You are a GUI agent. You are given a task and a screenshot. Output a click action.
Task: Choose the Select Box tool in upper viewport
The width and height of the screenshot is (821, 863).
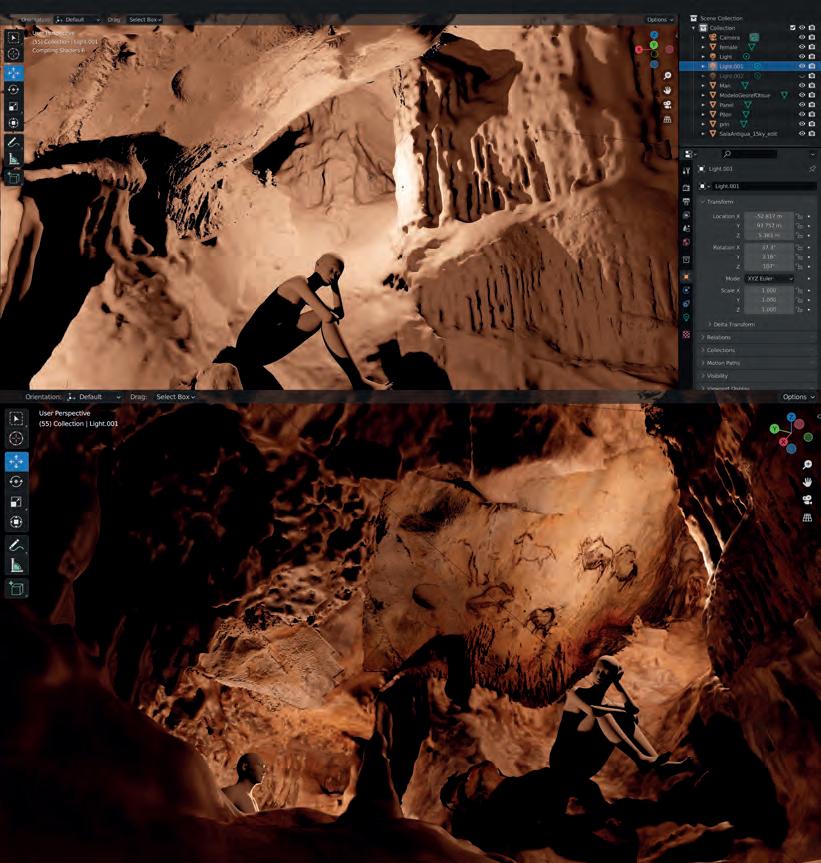14,37
